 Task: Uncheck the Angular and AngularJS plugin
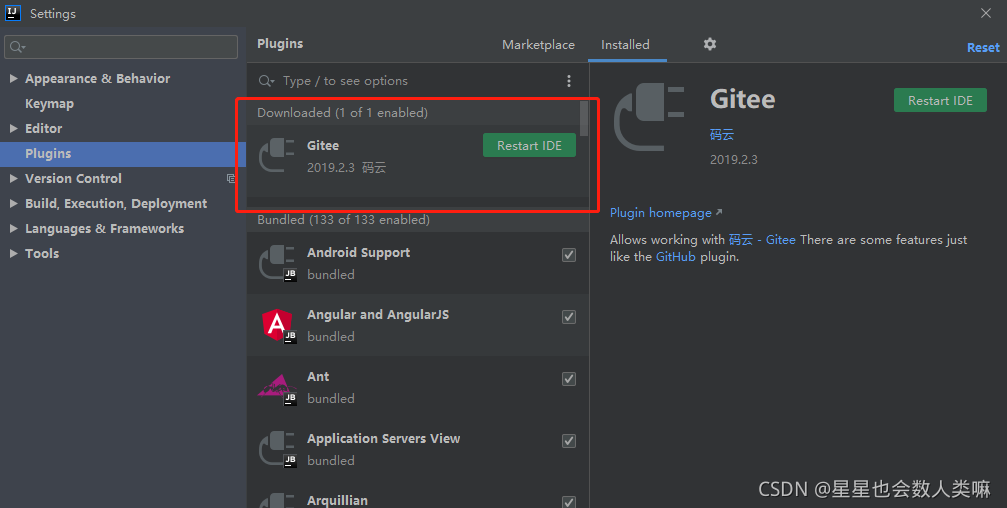[x=569, y=317]
